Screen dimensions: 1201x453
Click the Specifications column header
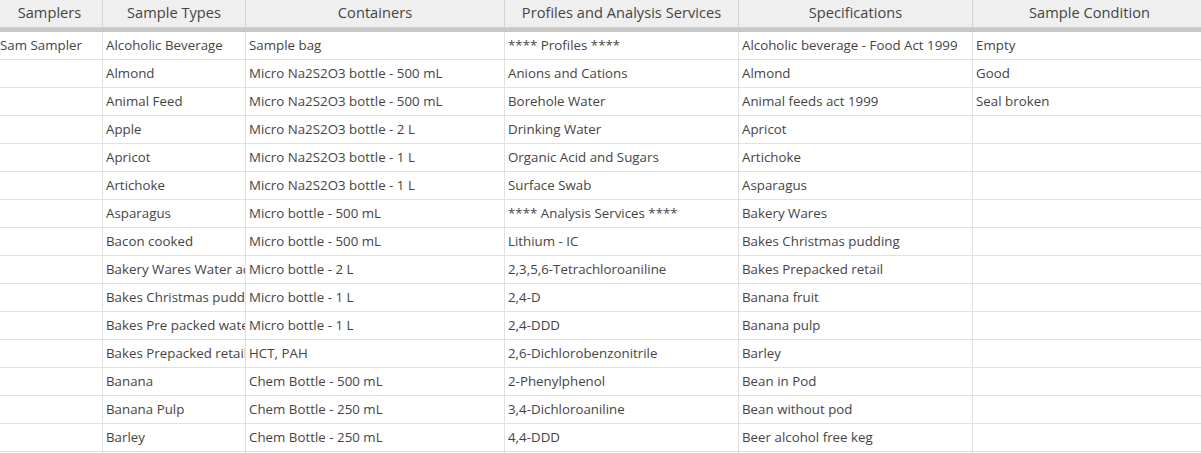pos(855,14)
